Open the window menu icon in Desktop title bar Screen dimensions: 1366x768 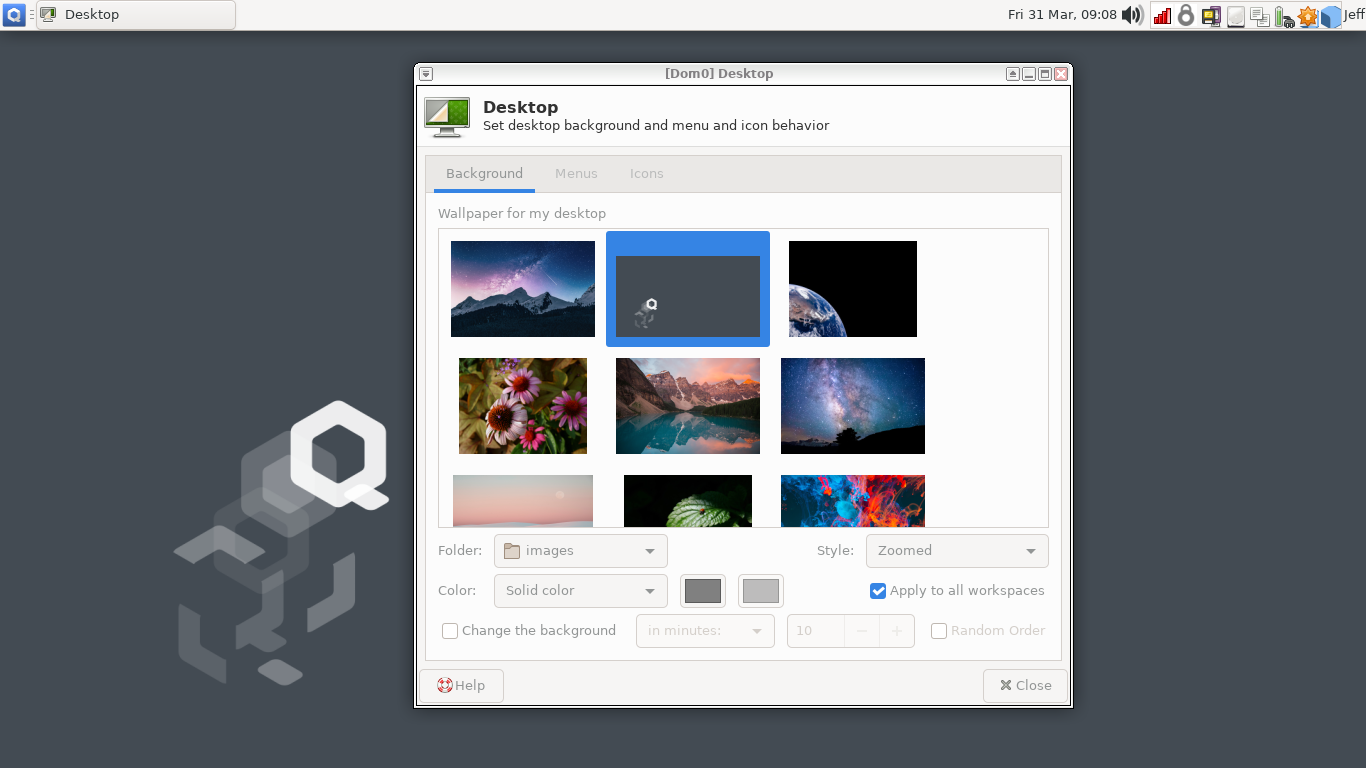[426, 74]
